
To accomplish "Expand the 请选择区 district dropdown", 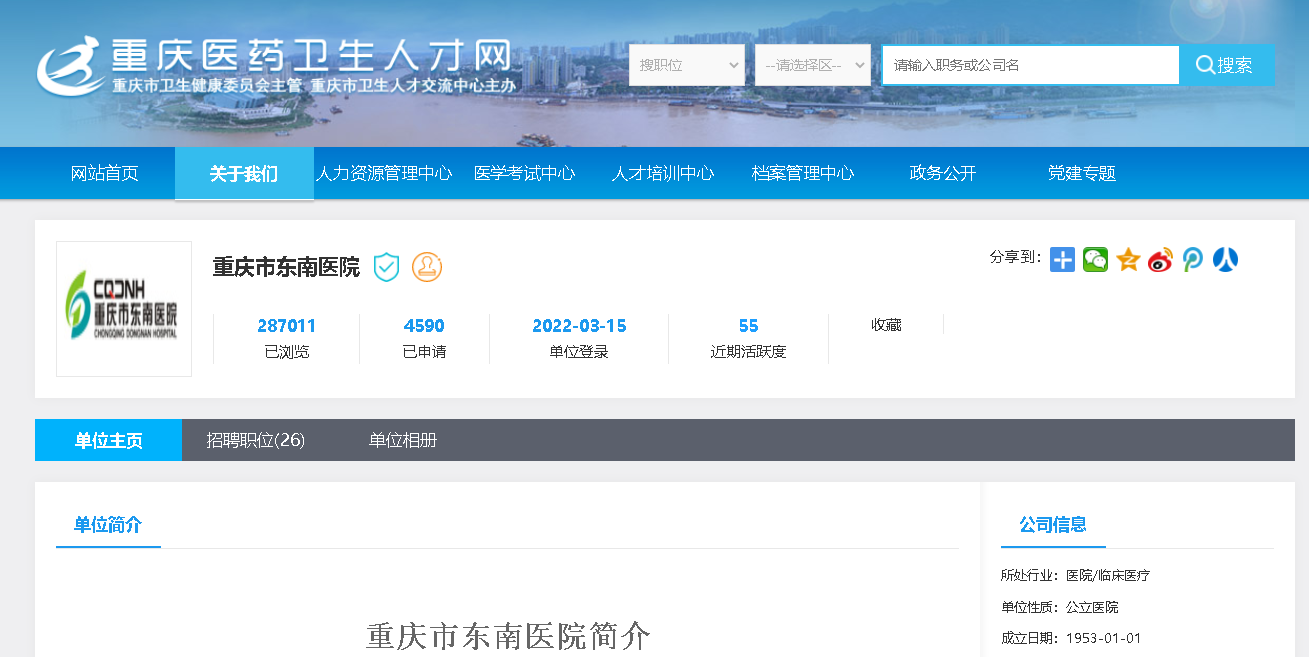I will click(x=812, y=65).
